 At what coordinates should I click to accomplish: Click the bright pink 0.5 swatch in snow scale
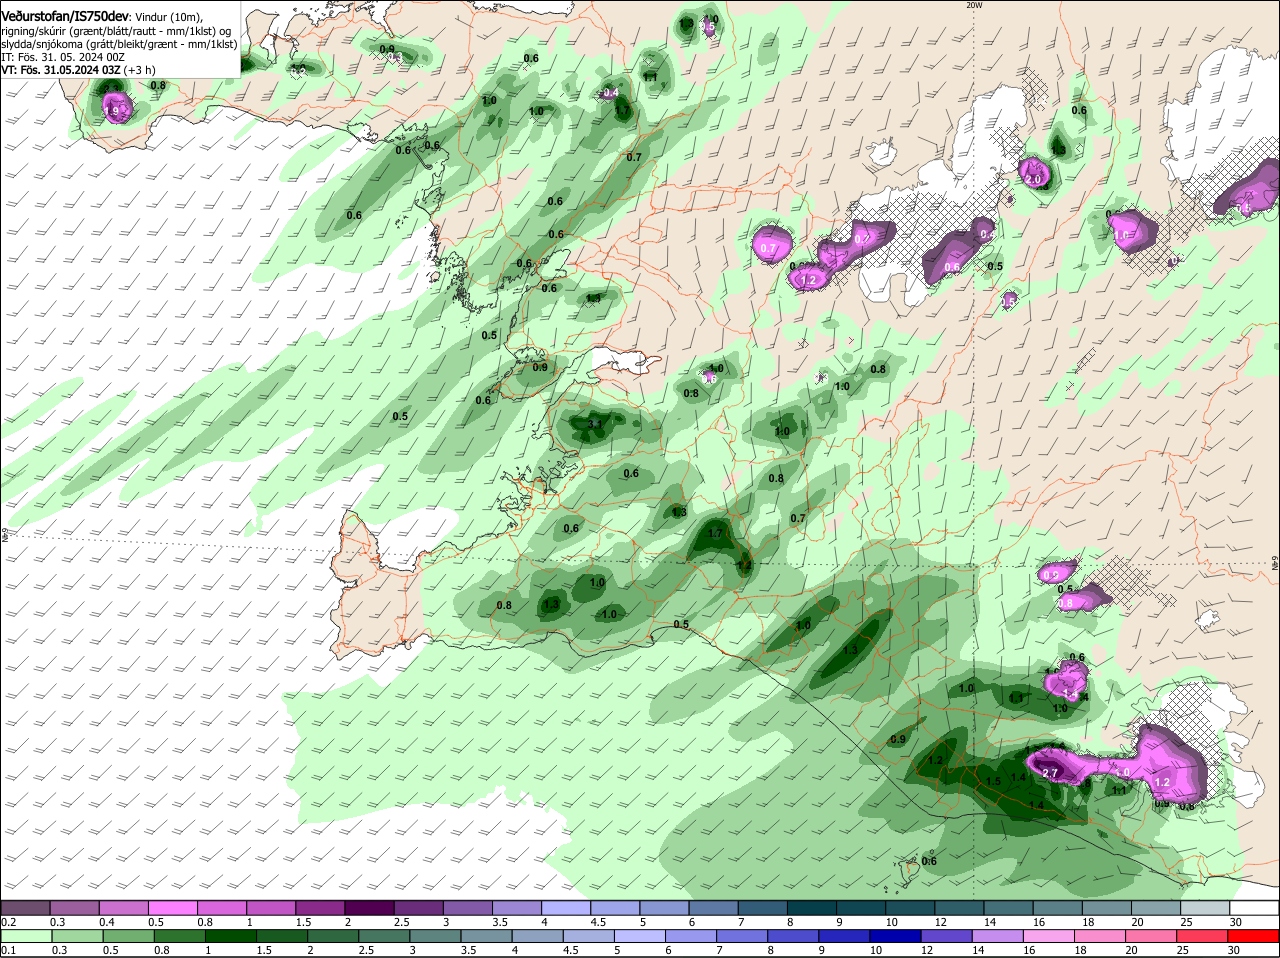174,907
